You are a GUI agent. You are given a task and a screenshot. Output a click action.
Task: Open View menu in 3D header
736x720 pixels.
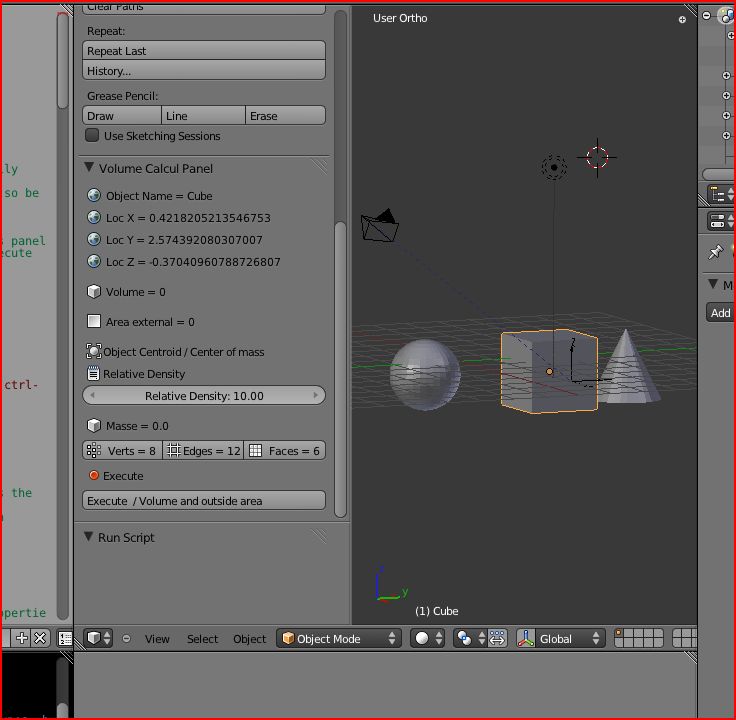coord(157,639)
